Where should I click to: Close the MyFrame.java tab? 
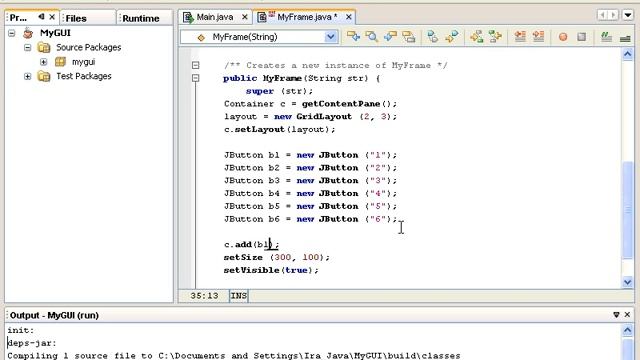[349, 17]
